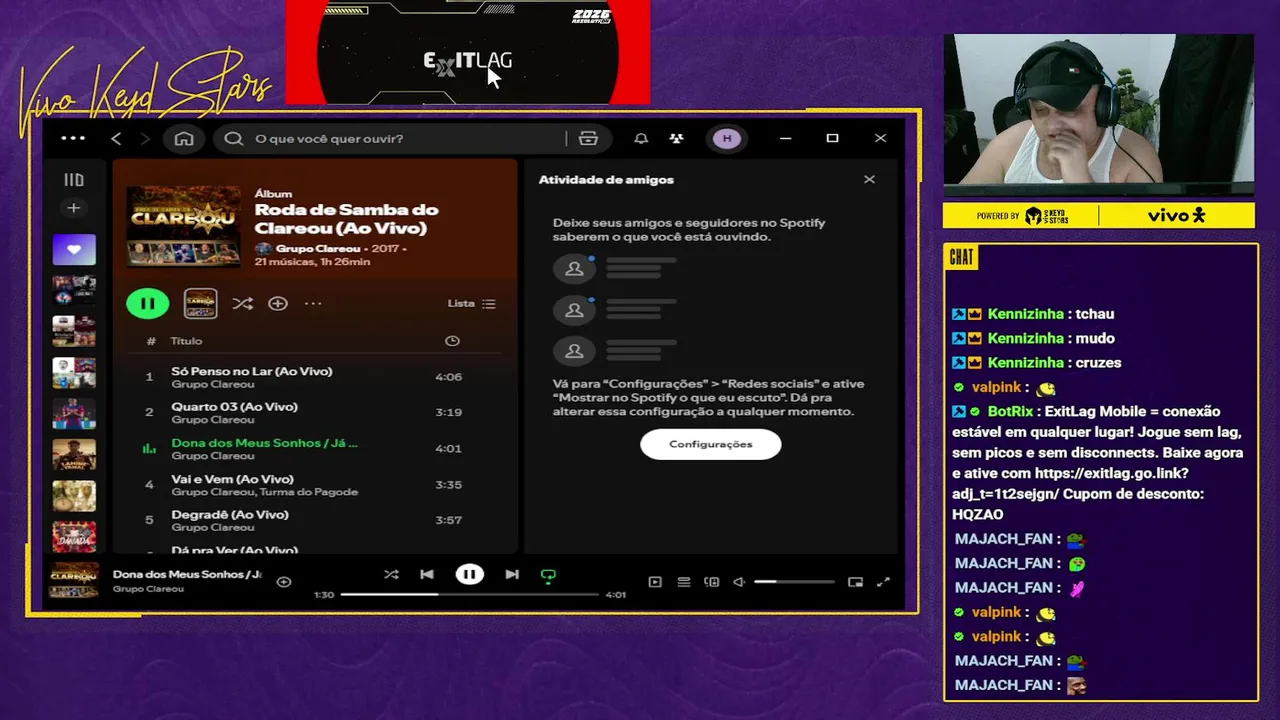Viewport: 1280px width, 720px height.
Task: Open the queue icon
Action: [684, 581]
